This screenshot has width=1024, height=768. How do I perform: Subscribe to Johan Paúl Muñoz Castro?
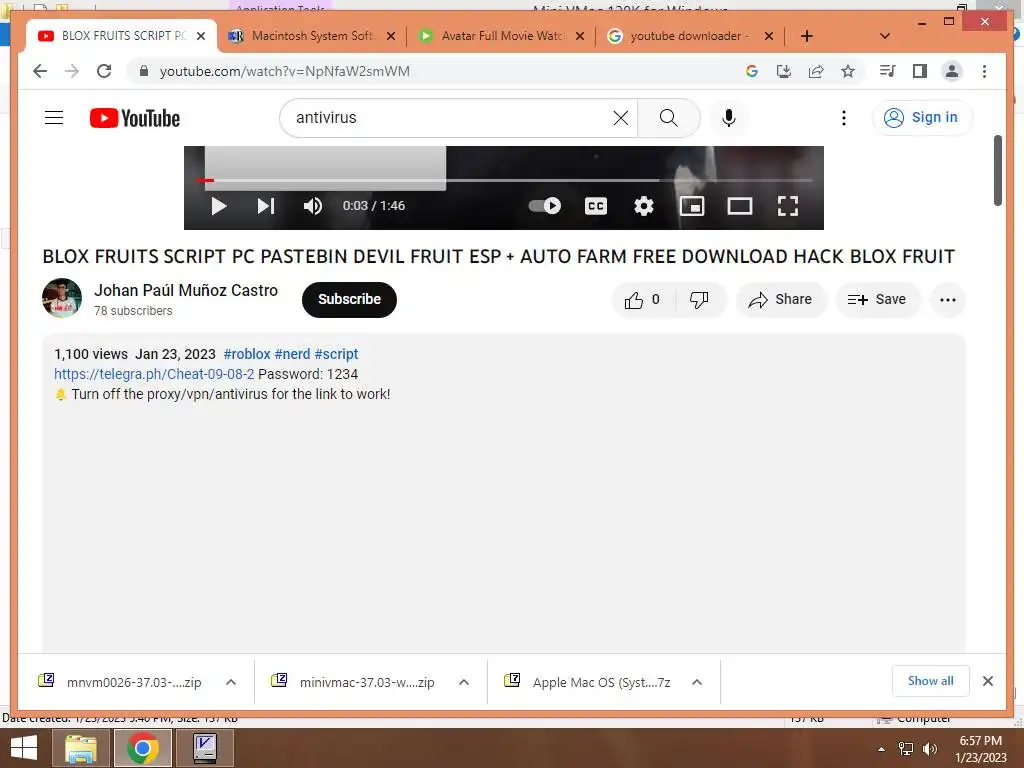[349, 300]
